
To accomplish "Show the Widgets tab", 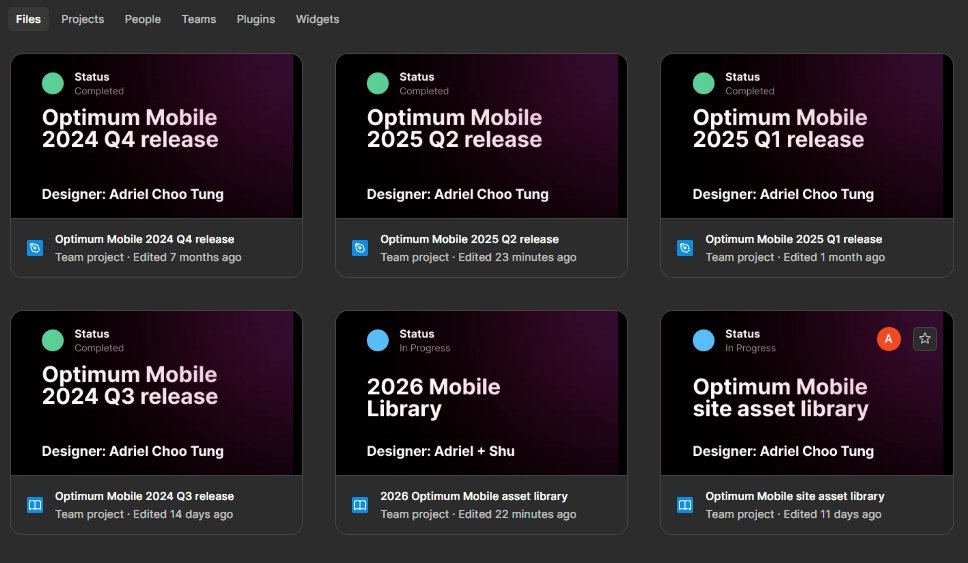I will 317,19.
